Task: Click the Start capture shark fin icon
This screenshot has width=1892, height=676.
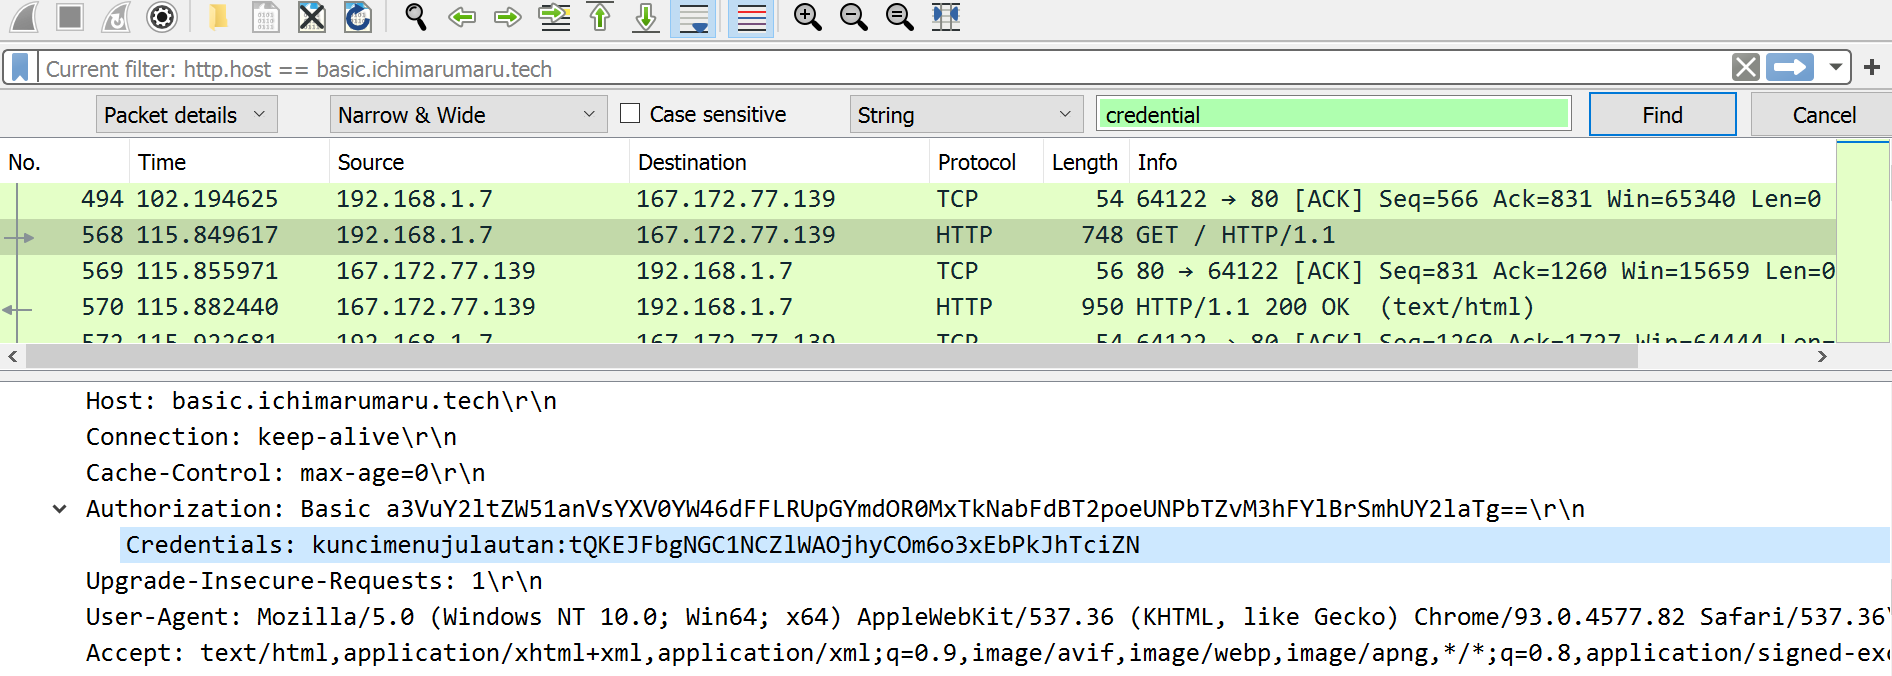Action: pos(24,17)
